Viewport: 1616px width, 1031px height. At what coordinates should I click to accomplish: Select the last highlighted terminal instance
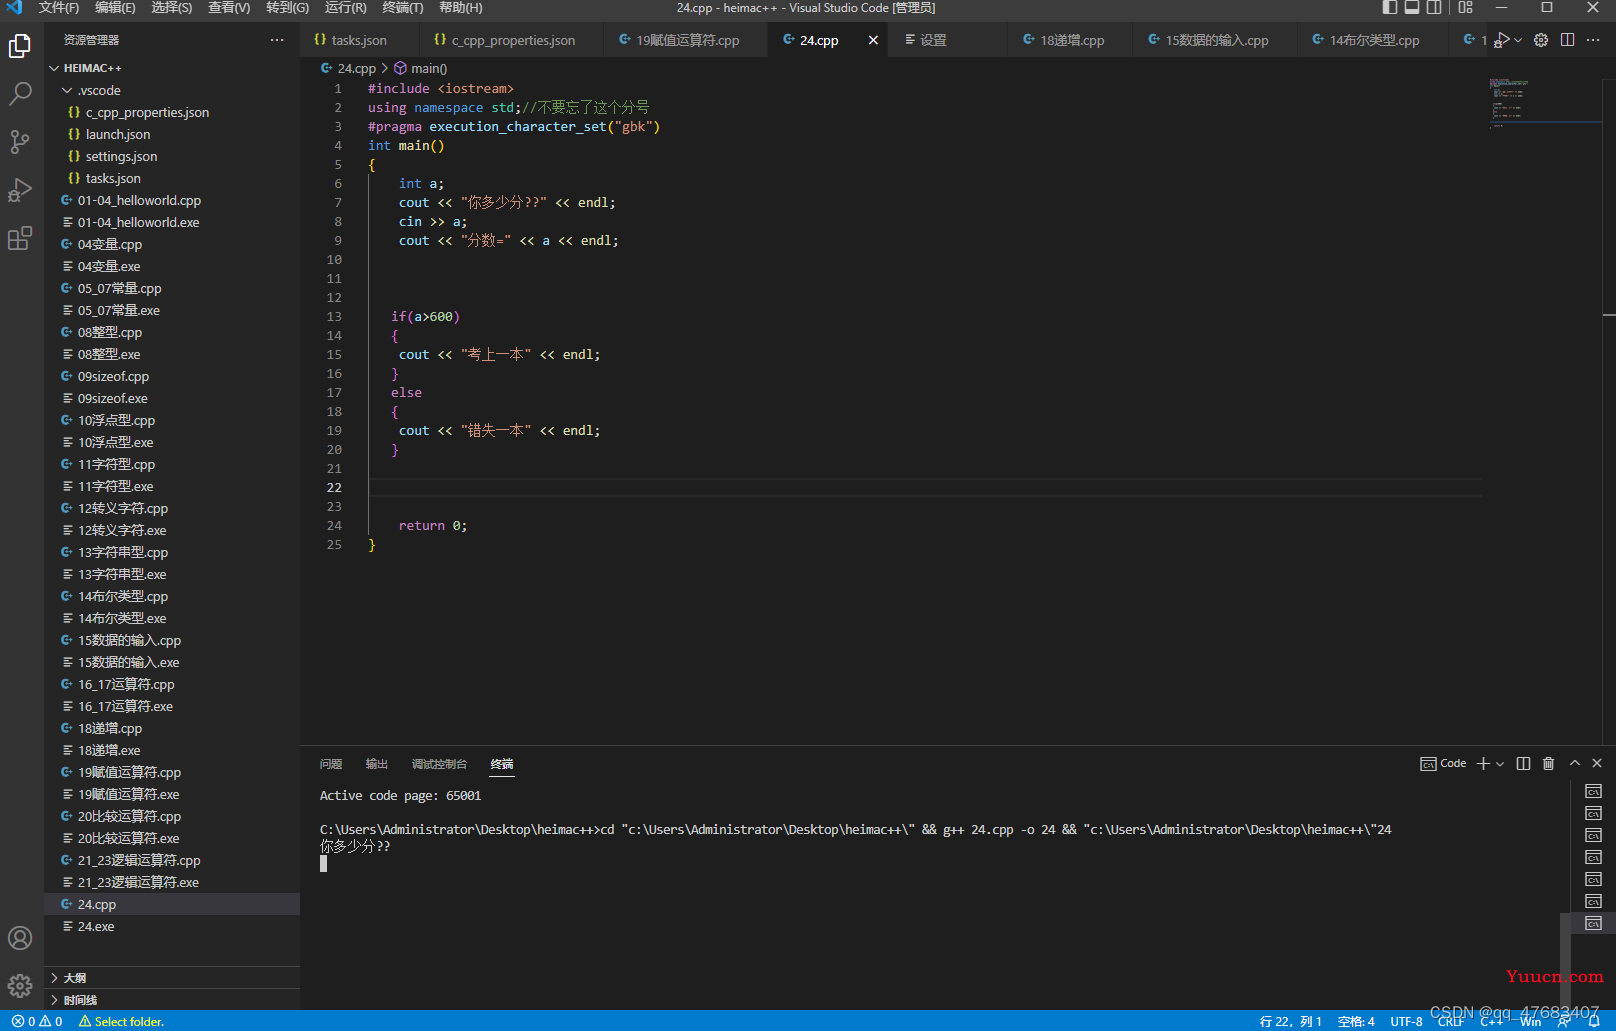[x=1593, y=923]
